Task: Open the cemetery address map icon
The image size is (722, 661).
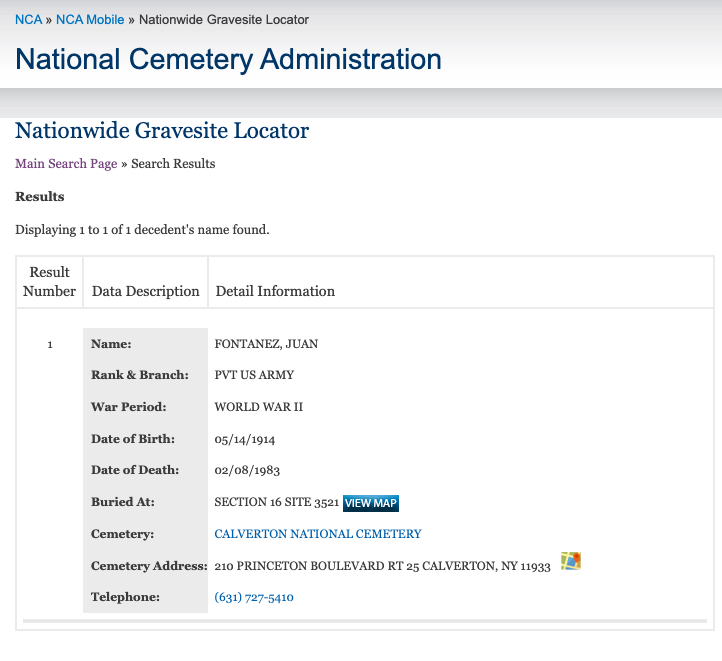Action: tap(571, 561)
